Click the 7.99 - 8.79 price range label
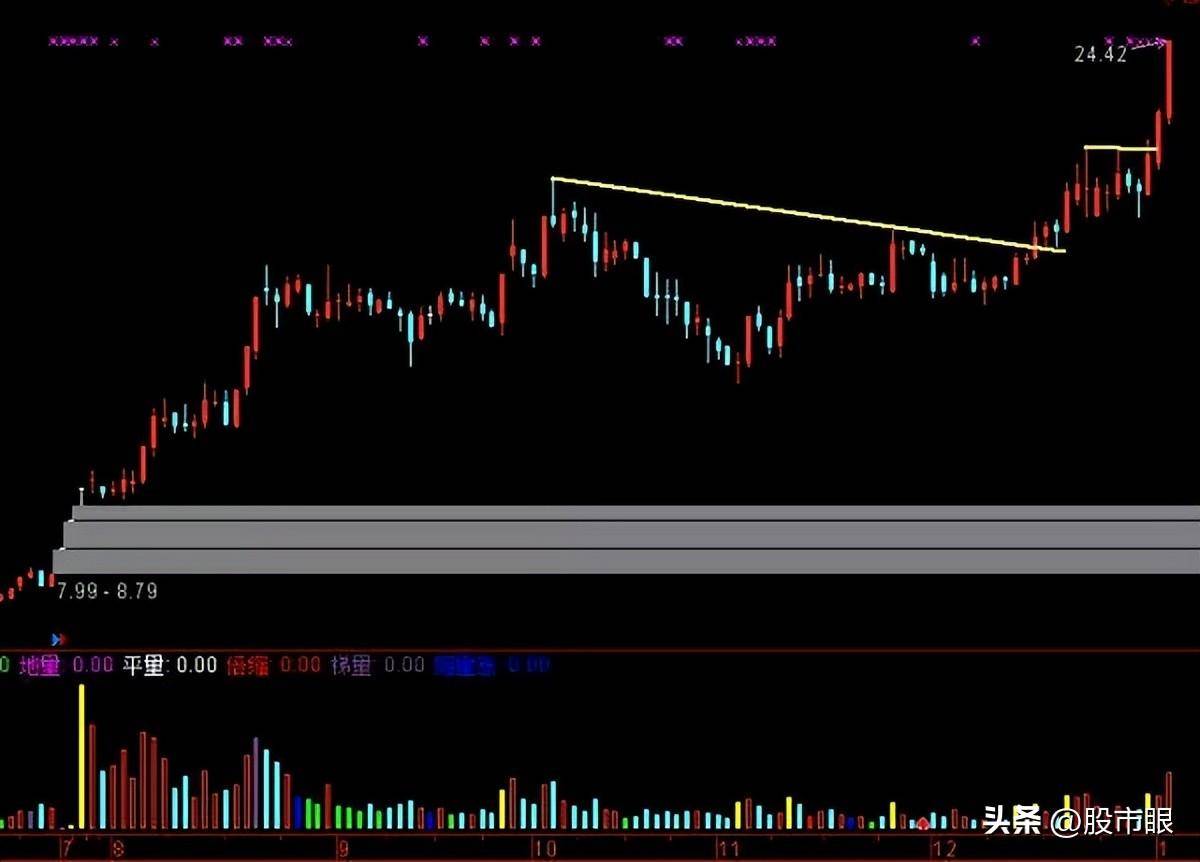The height and width of the screenshot is (862, 1200). [x=107, y=591]
